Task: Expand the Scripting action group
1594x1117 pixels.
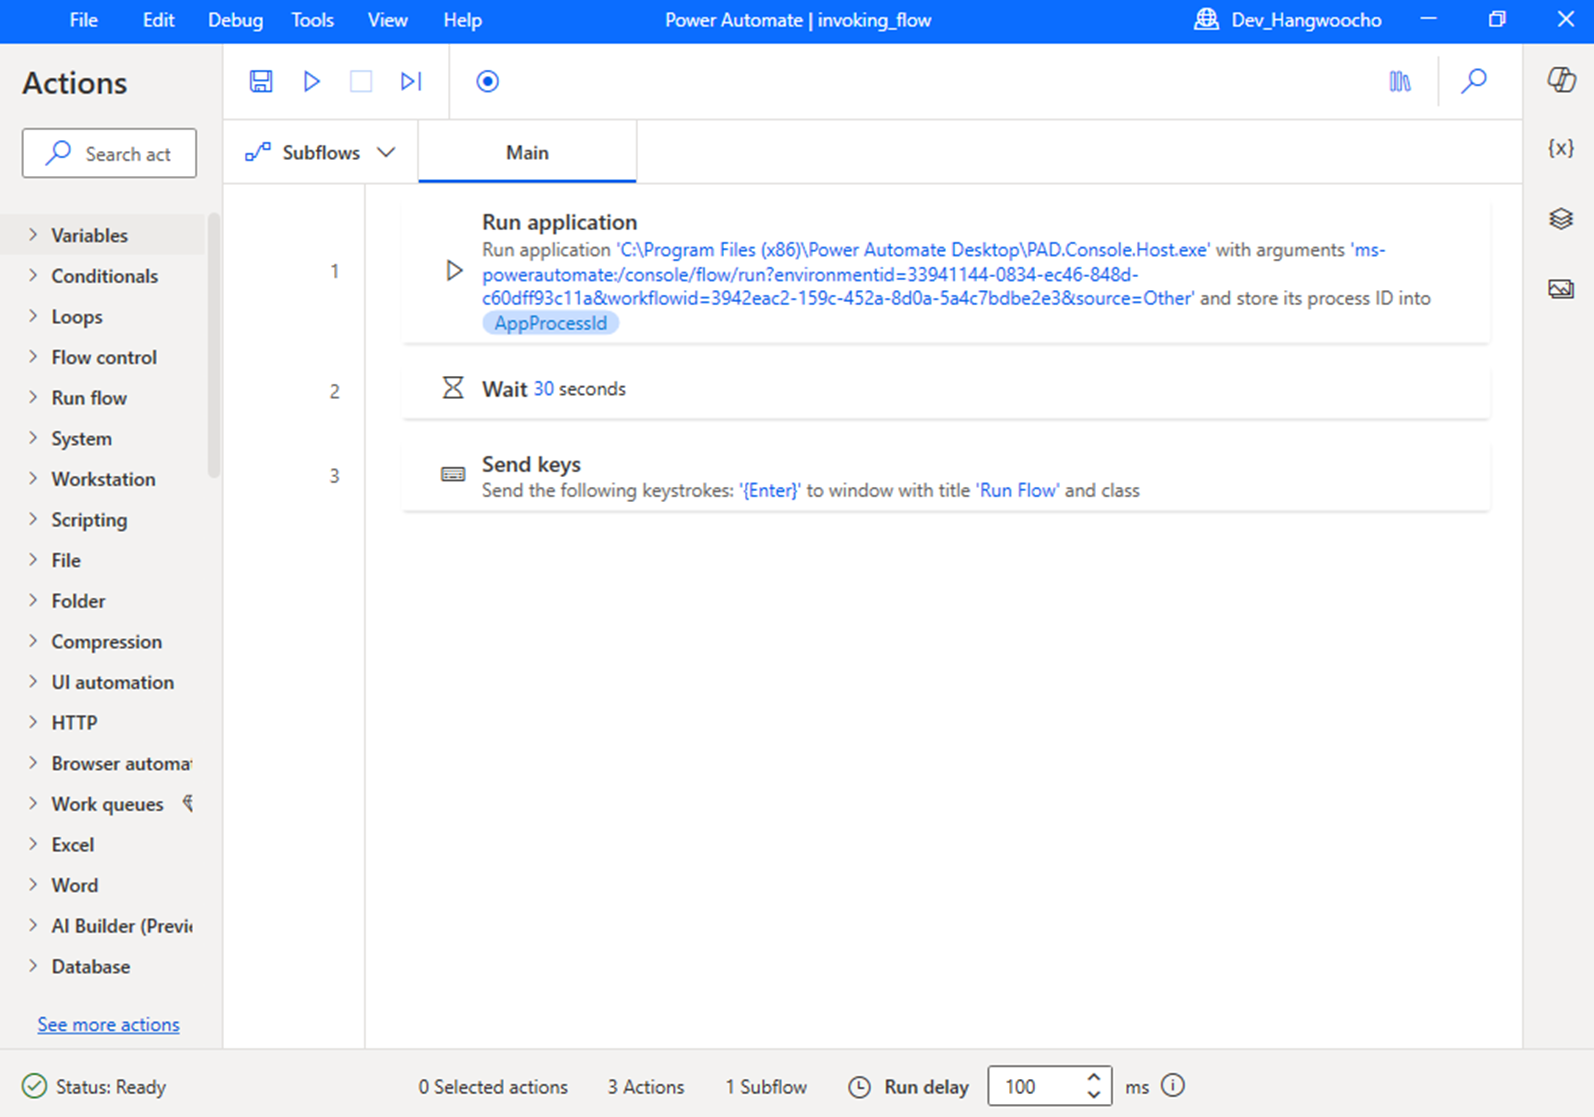Action: point(33,519)
